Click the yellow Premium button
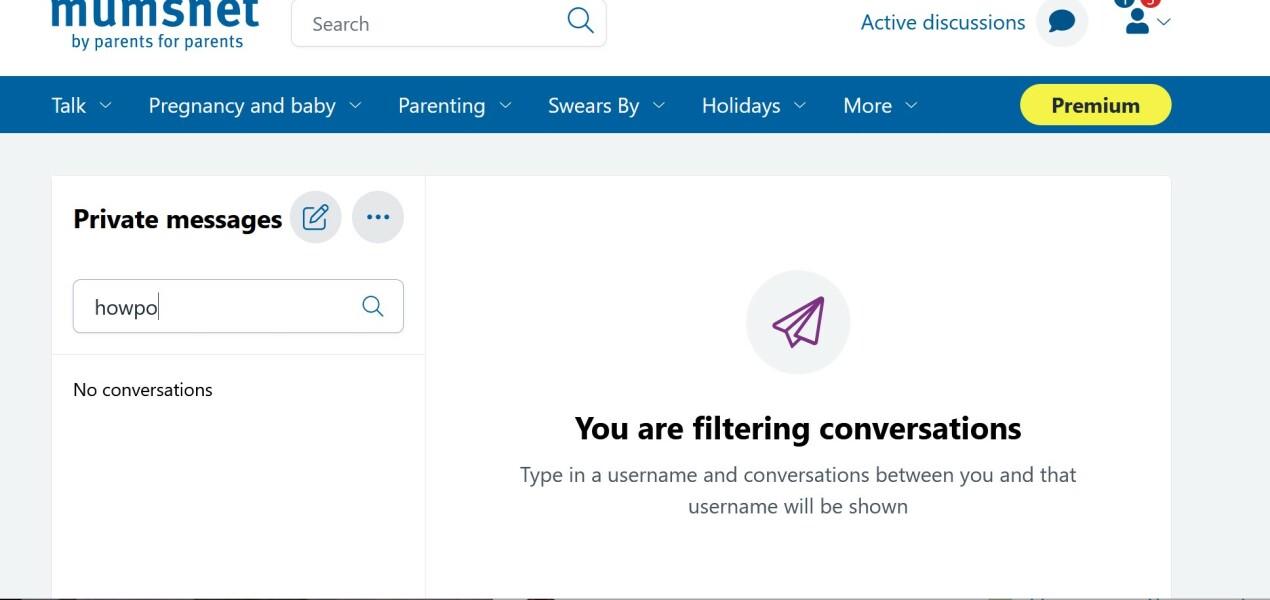1270x600 pixels. click(x=1095, y=105)
